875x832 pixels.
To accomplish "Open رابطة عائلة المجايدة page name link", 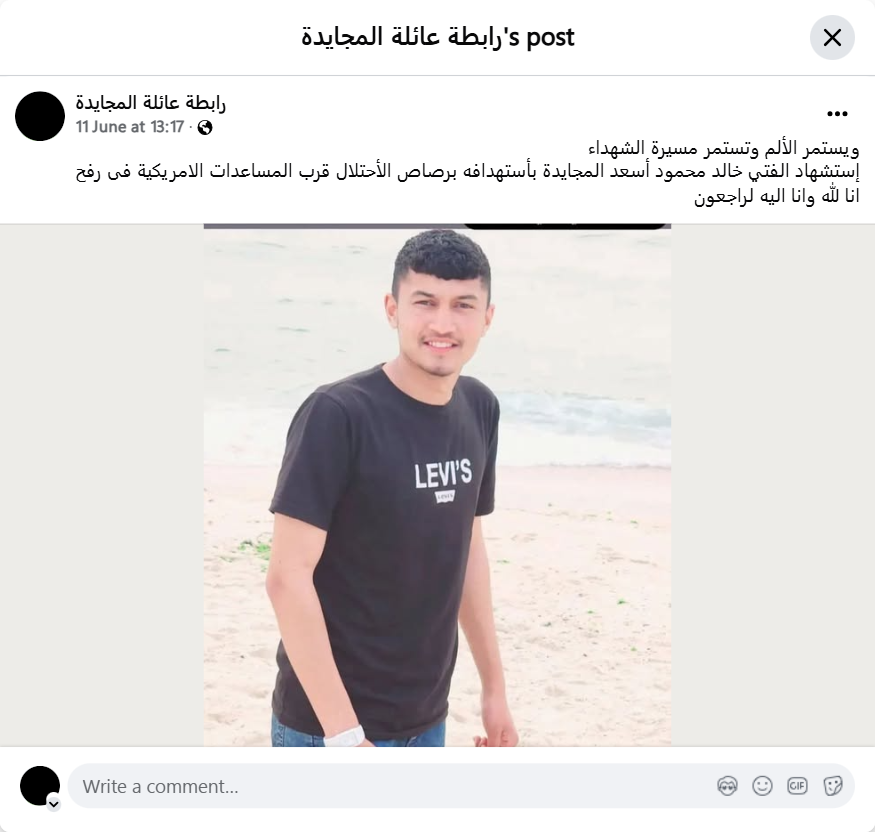I will tap(151, 103).
